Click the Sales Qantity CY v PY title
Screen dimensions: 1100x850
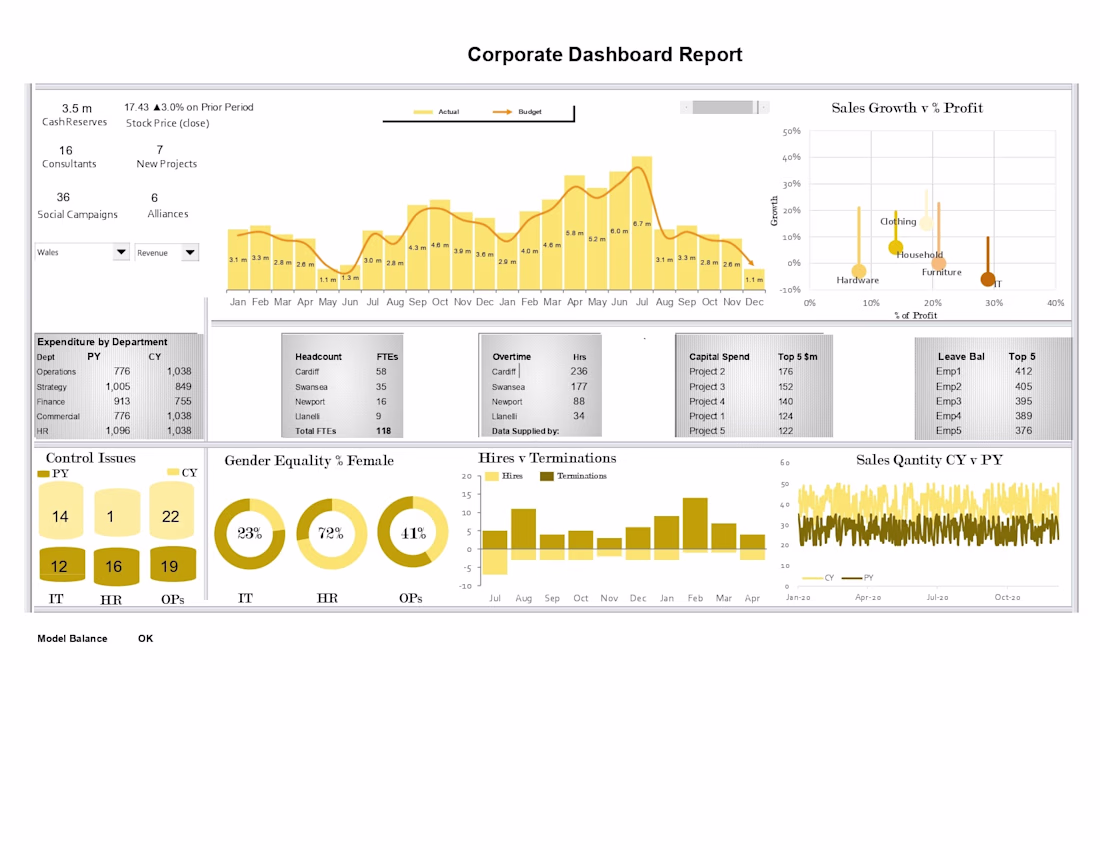point(929,460)
